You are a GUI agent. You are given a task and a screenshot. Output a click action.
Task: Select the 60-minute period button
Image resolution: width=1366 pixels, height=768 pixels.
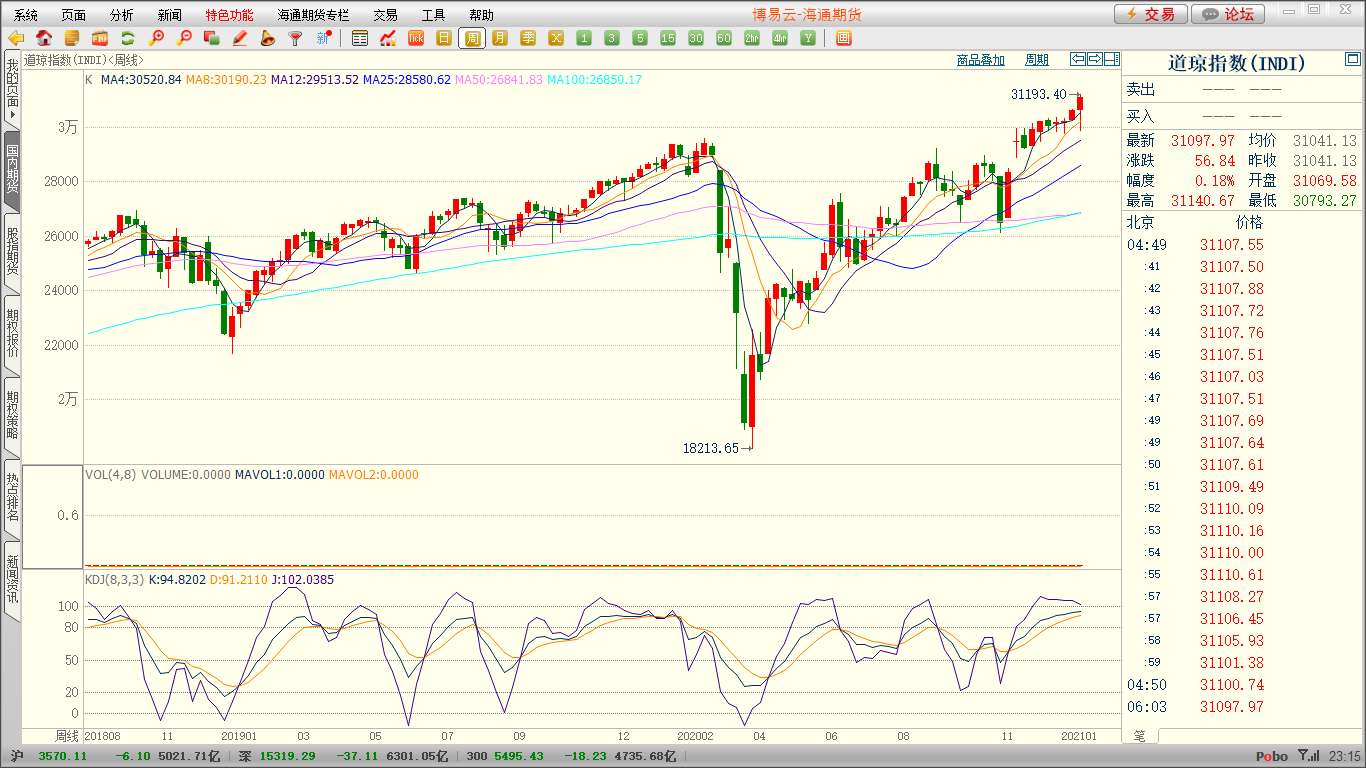pos(724,38)
